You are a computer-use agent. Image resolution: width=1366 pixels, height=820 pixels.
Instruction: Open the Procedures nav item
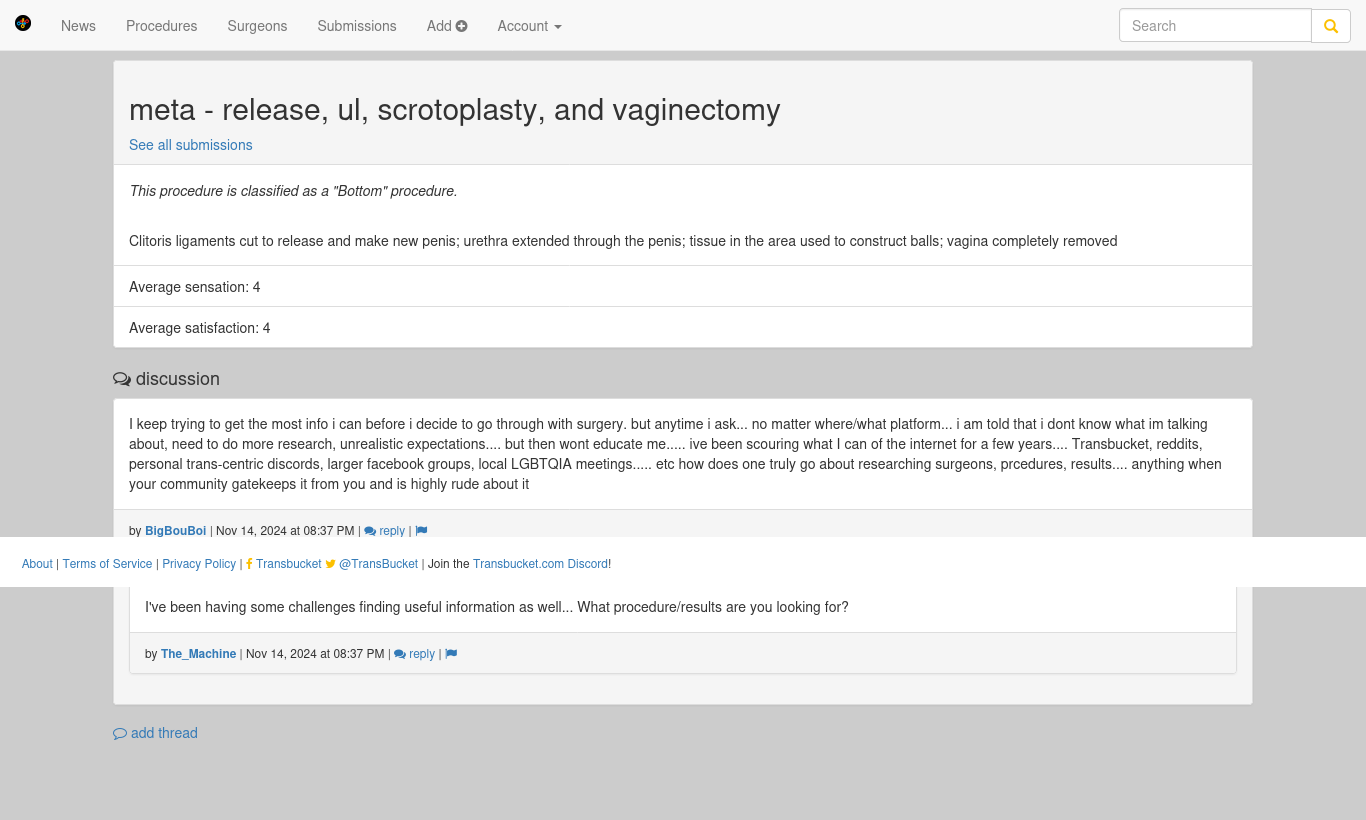161,26
